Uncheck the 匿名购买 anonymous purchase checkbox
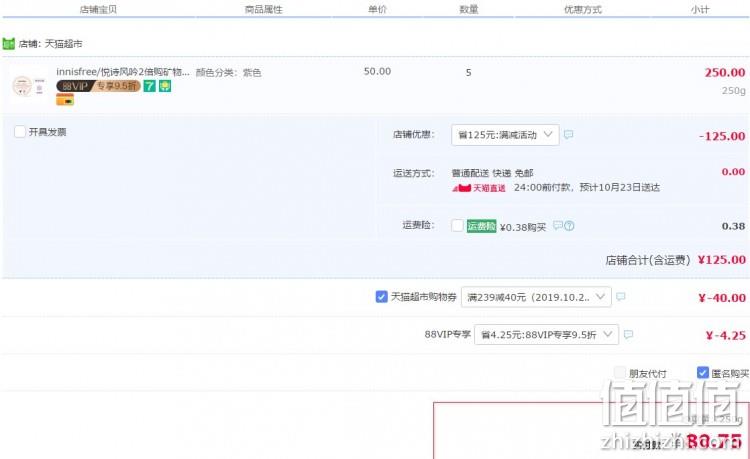This screenshot has height=459, width=750. (703, 372)
